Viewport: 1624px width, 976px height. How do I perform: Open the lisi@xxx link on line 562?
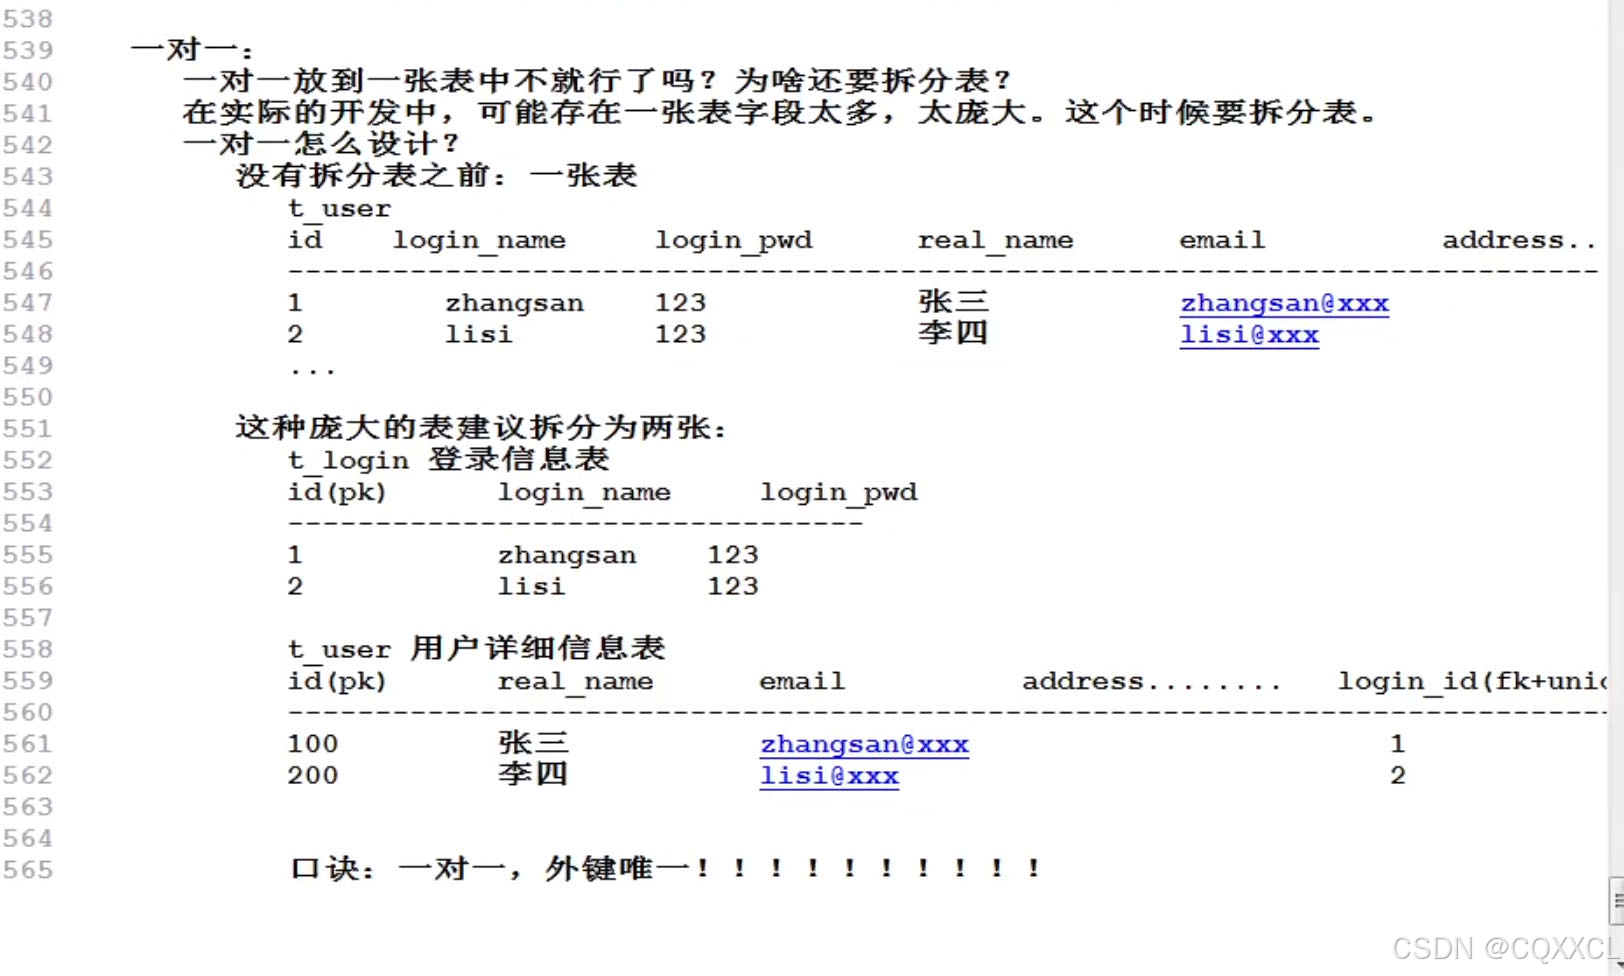829,776
